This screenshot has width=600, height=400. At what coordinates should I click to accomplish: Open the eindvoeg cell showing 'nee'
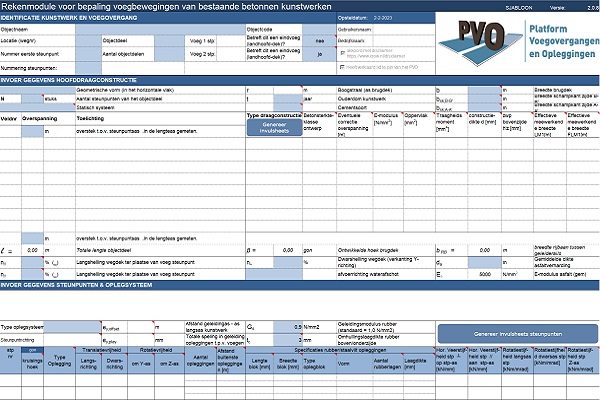pos(319,41)
